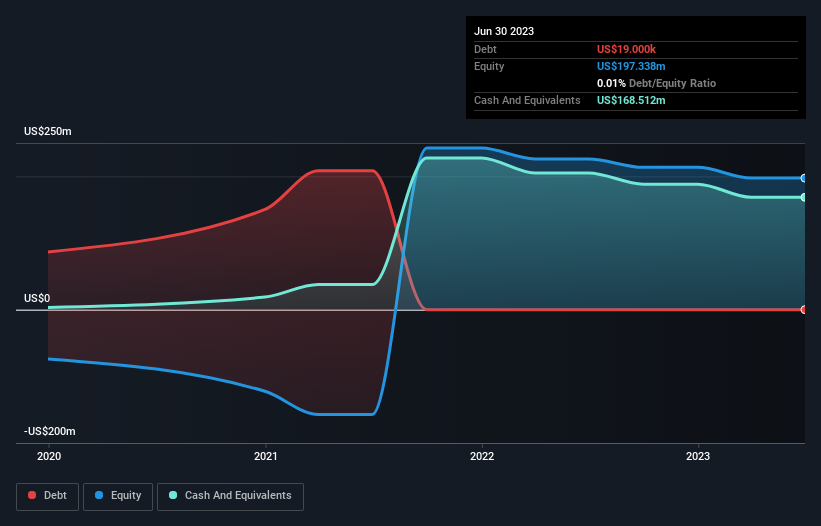Image resolution: width=821 pixels, height=526 pixels.
Task: Click the US$168.512m cash value
Action: click(x=631, y=100)
